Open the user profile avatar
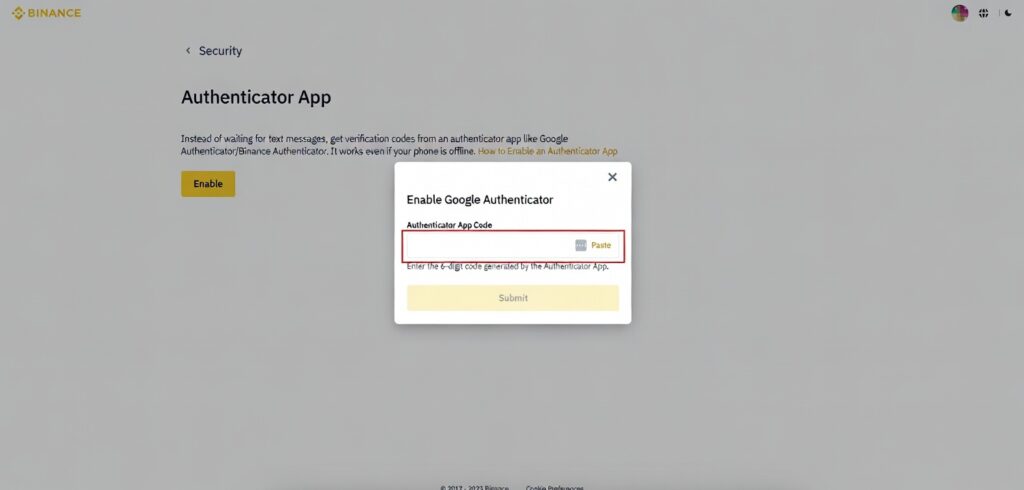The height and width of the screenshot is (490, 1024). [x=959, y=13]
